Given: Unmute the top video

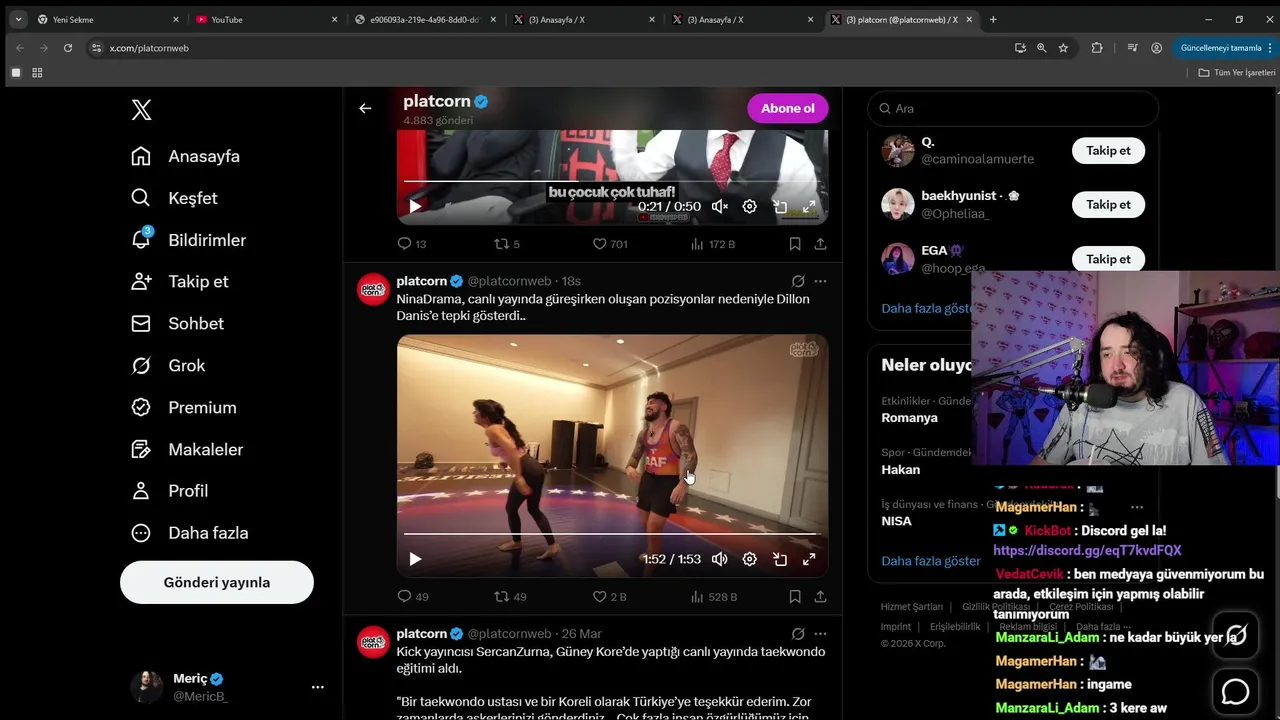Looking at the screenshot, I should click(720, 207).
